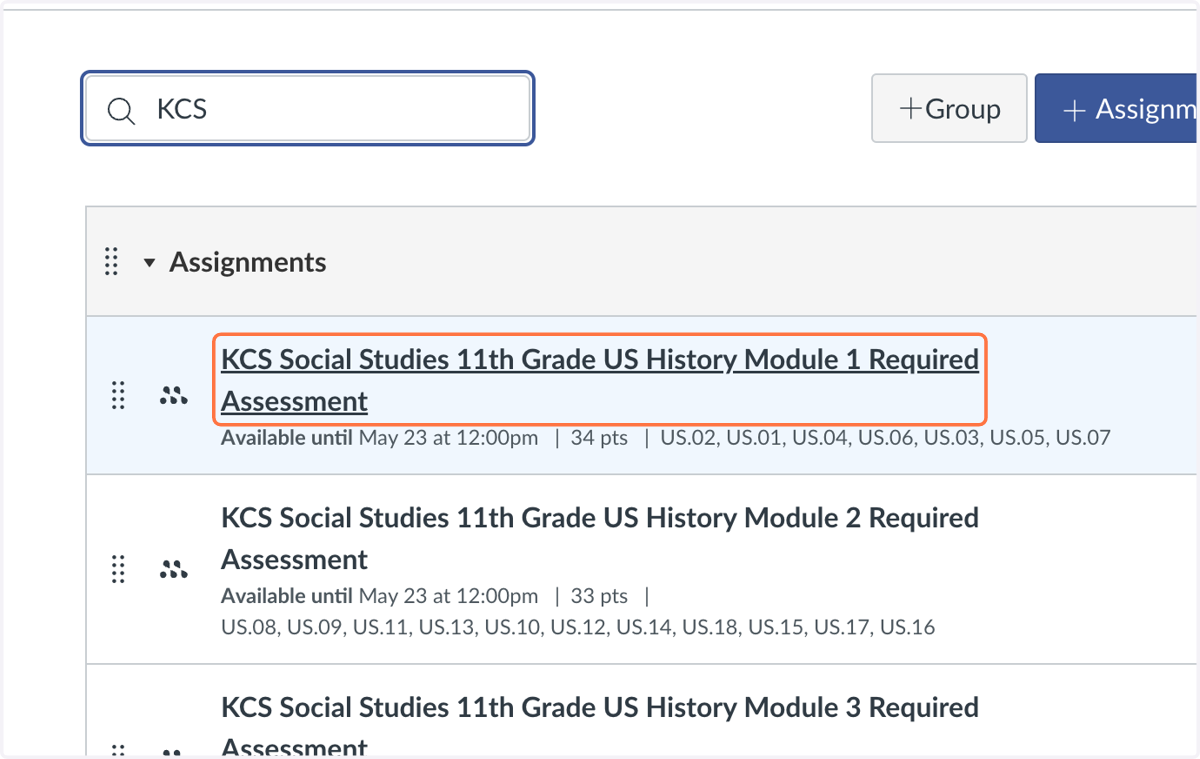Click the Assignments group heading text

248,262
